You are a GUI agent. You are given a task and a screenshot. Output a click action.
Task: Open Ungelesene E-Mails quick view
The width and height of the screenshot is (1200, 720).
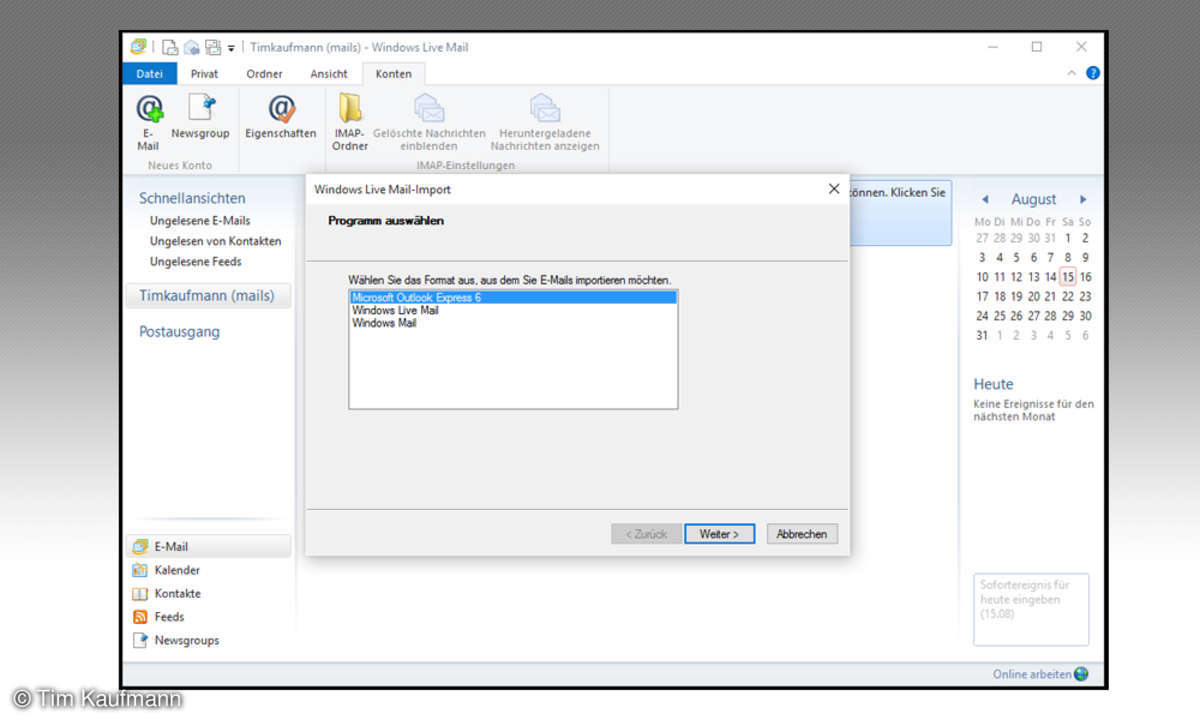(x=200, y=220)
